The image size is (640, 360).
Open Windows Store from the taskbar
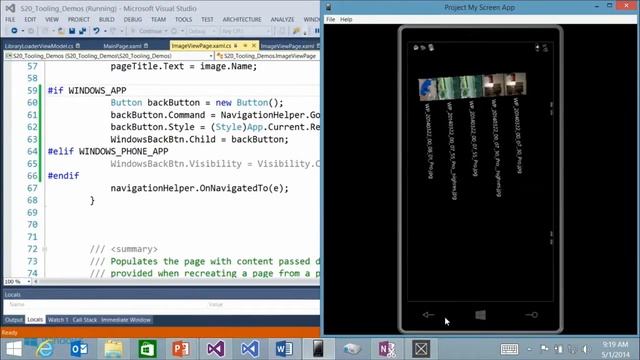click(x=147, y=349)
